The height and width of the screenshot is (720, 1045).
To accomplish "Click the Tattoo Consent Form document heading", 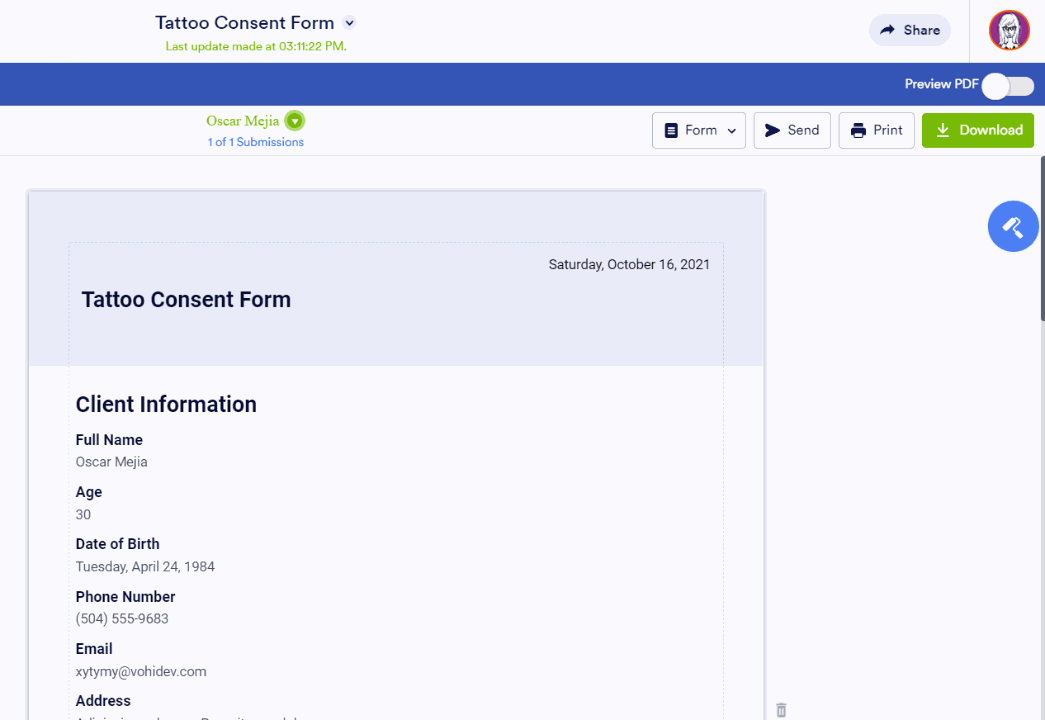I will click(x=186, y=300).
